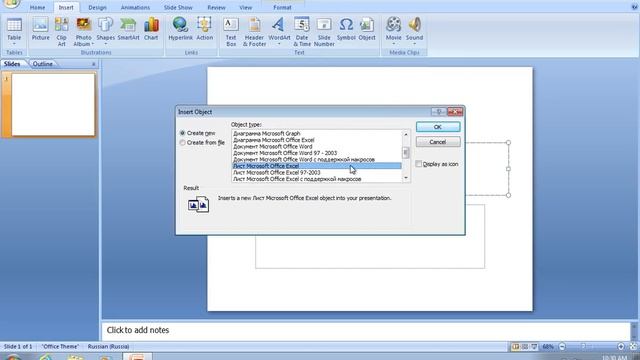This screenshot has width=640, height=360.
Task: Expand the Sound dropdown arrow
Action: pos(415,44)
